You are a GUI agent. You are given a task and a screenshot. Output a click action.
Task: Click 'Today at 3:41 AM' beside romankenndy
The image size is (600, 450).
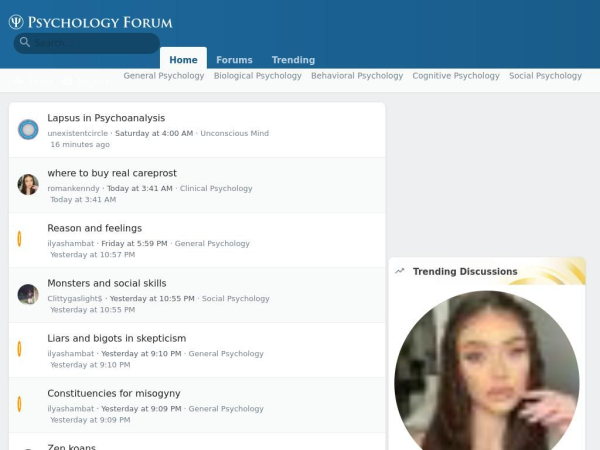coord(140,188)
